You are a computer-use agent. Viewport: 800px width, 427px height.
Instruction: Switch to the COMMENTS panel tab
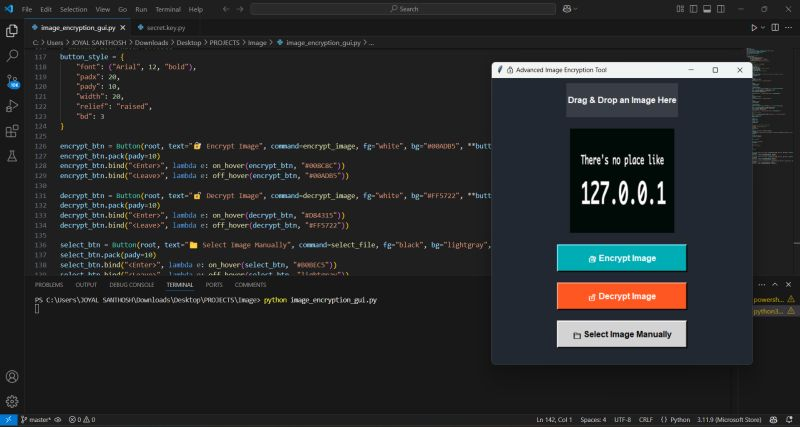coord(251,285)
